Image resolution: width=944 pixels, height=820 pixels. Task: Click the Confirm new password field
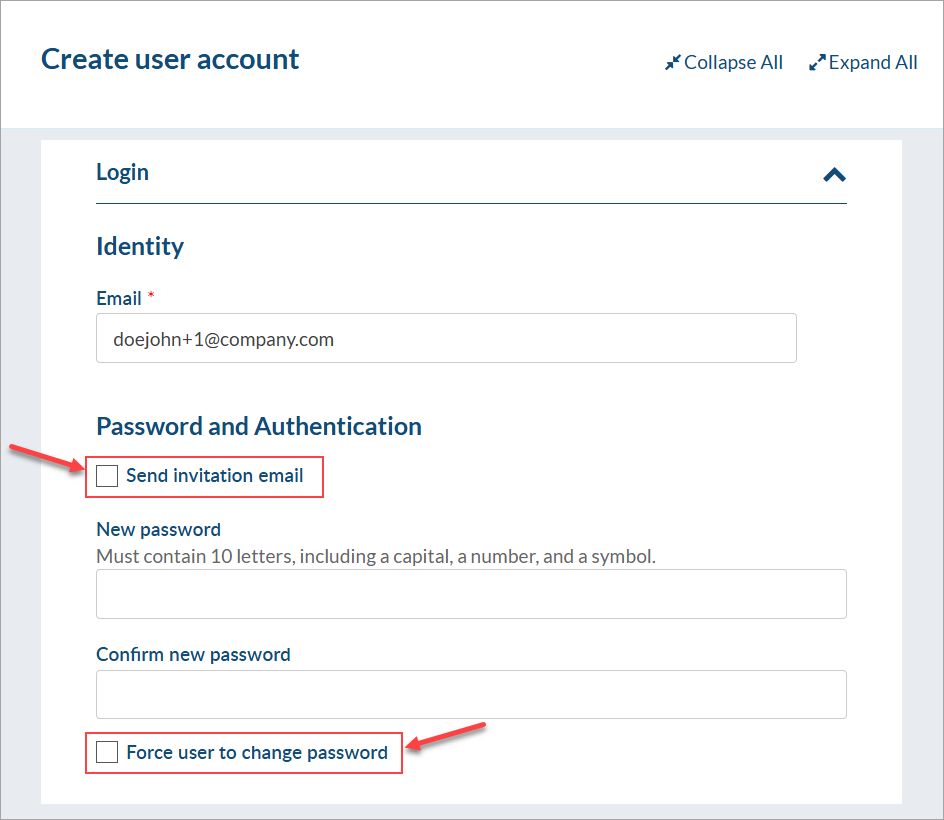[x=471, y=694]
